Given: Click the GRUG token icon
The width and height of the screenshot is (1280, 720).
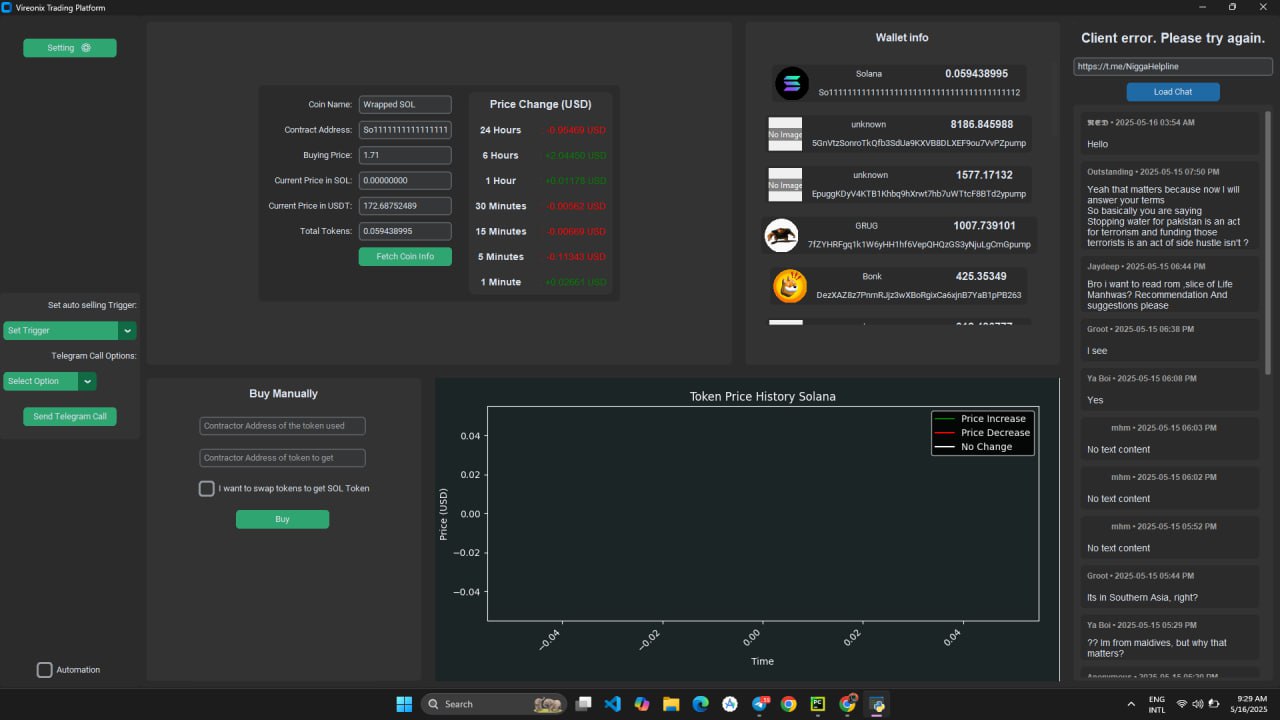Looking at the screenshot, I should (x=781, y=235).
